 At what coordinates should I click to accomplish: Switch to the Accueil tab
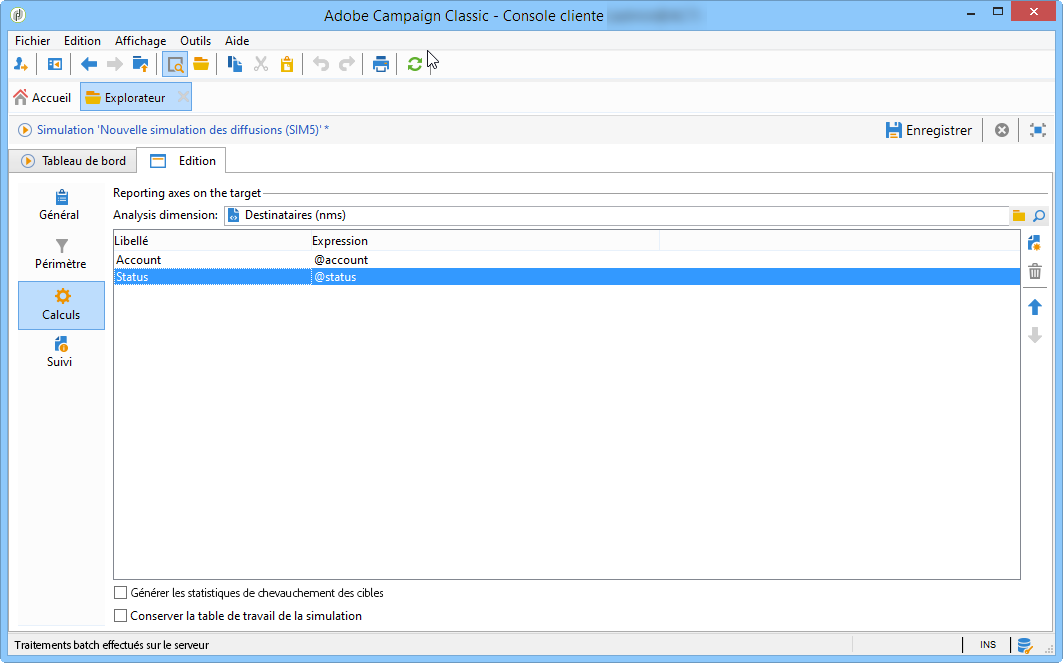pyautogui.click(x=42, y=98)
